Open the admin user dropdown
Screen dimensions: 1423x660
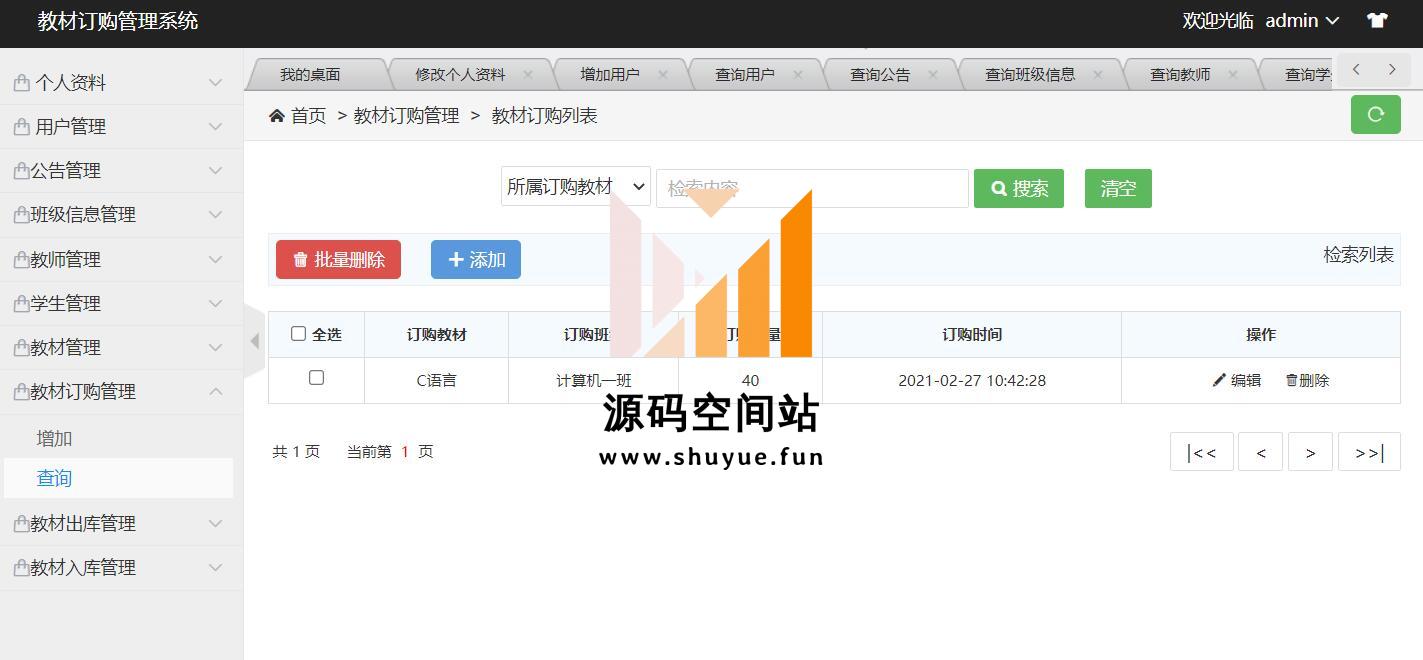[1302, 20]
